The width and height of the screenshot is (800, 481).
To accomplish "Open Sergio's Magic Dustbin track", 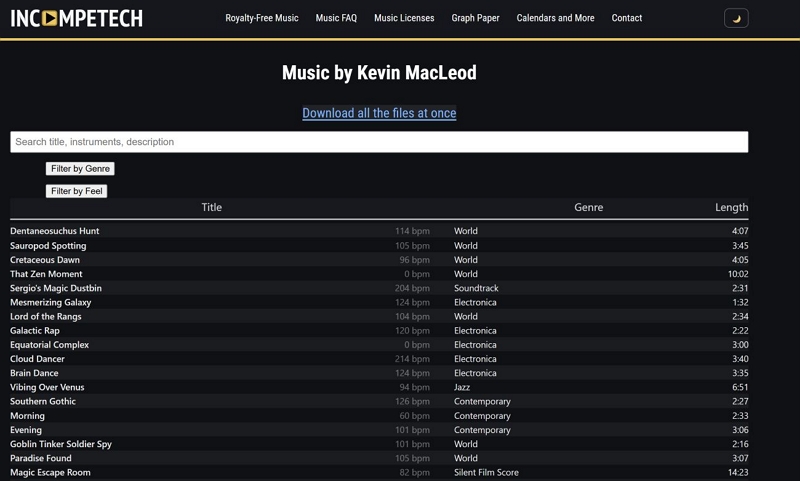I will 56,288.
